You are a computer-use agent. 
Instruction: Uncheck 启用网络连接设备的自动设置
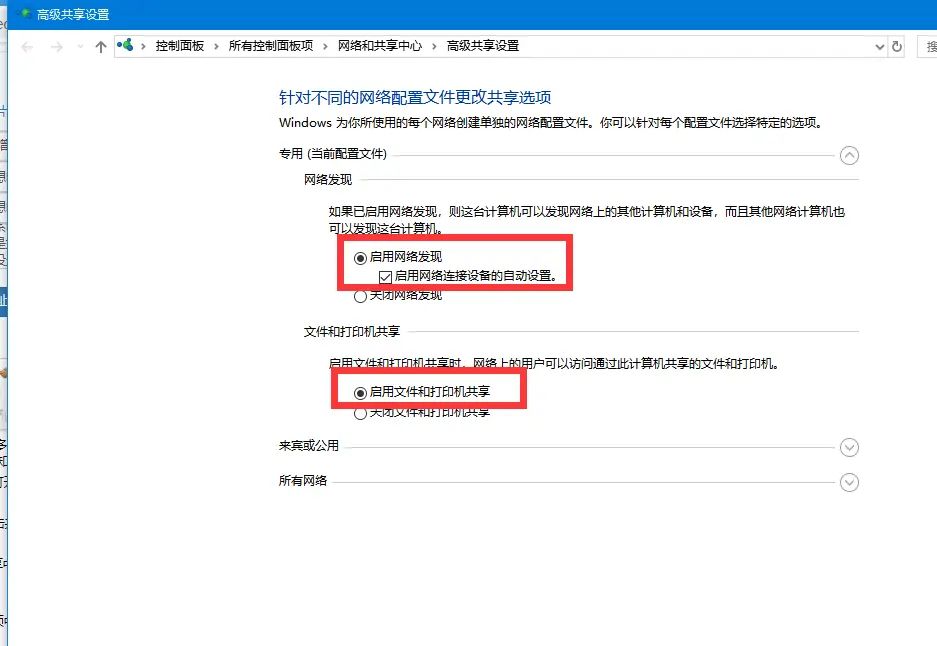pyautogui.click(x=384, y=277)
